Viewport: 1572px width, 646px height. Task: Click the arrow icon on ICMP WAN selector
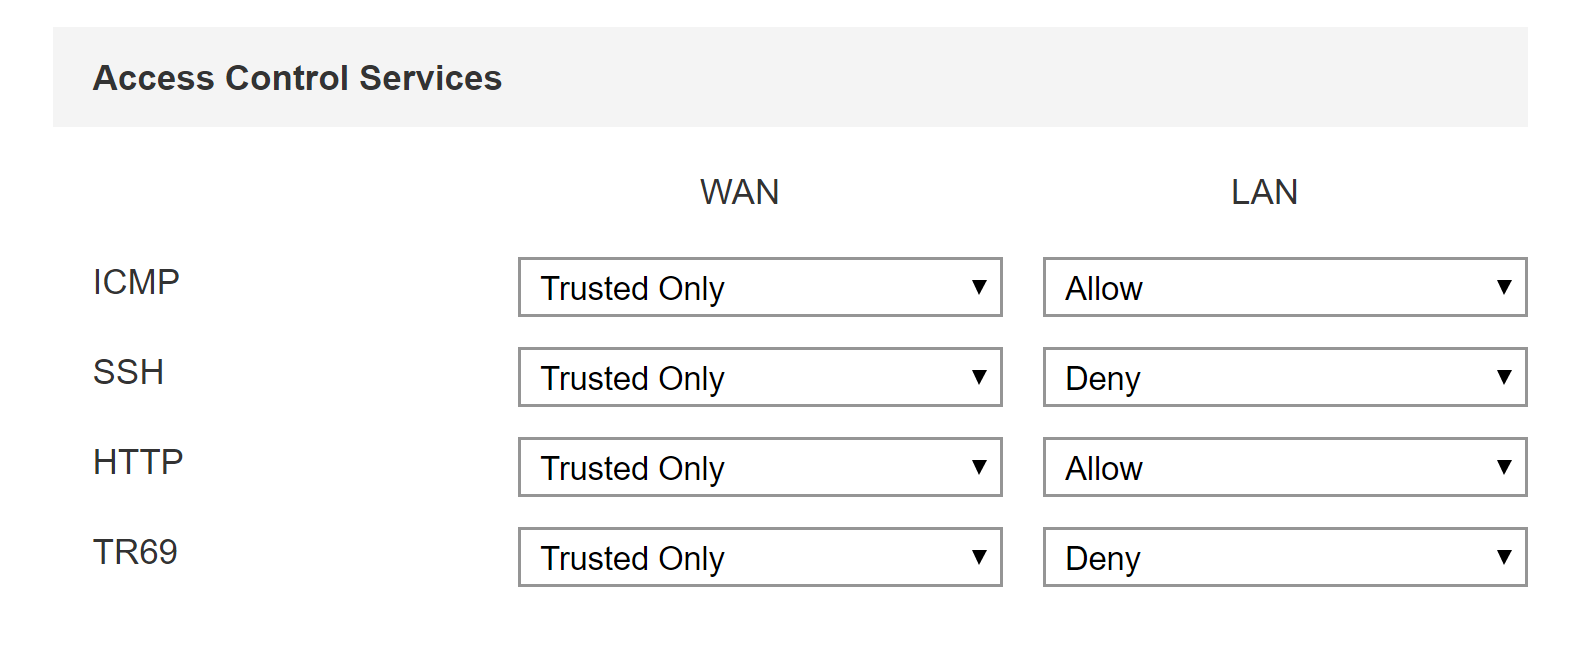tap(979, 288)
